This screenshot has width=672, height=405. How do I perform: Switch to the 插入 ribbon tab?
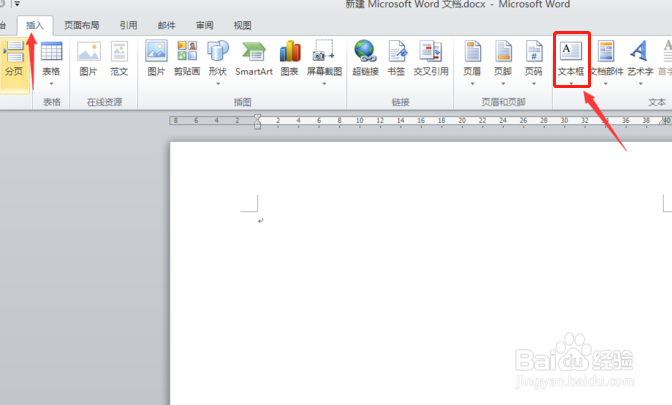click(35, 26)
